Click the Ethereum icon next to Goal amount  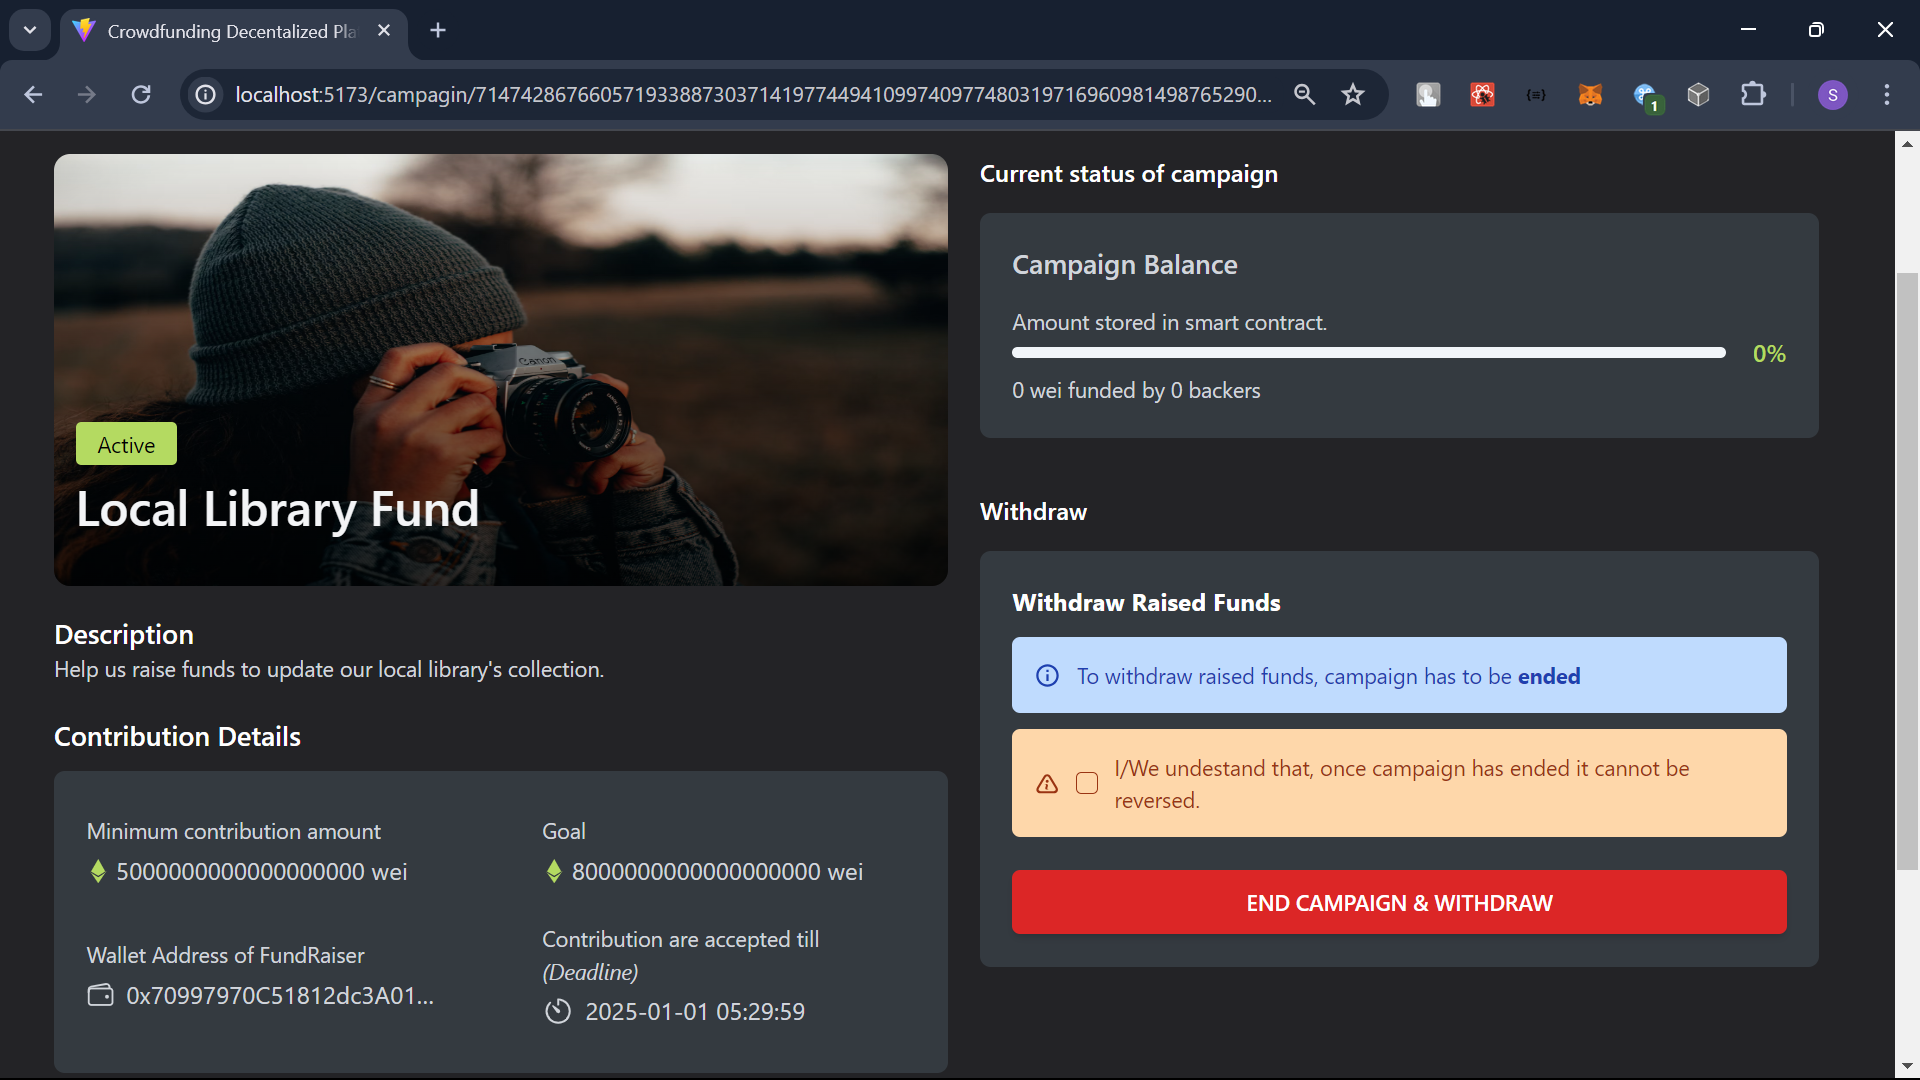coord(553,870)
